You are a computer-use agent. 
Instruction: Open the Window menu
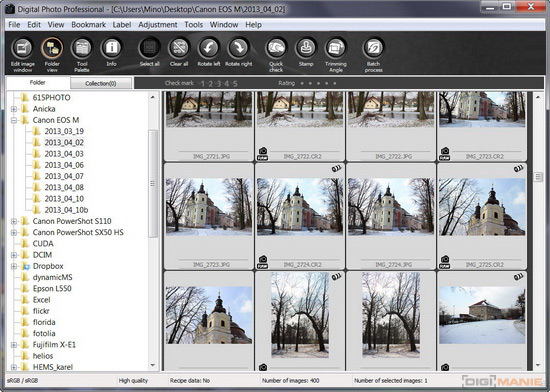click(x=224, y=25)
